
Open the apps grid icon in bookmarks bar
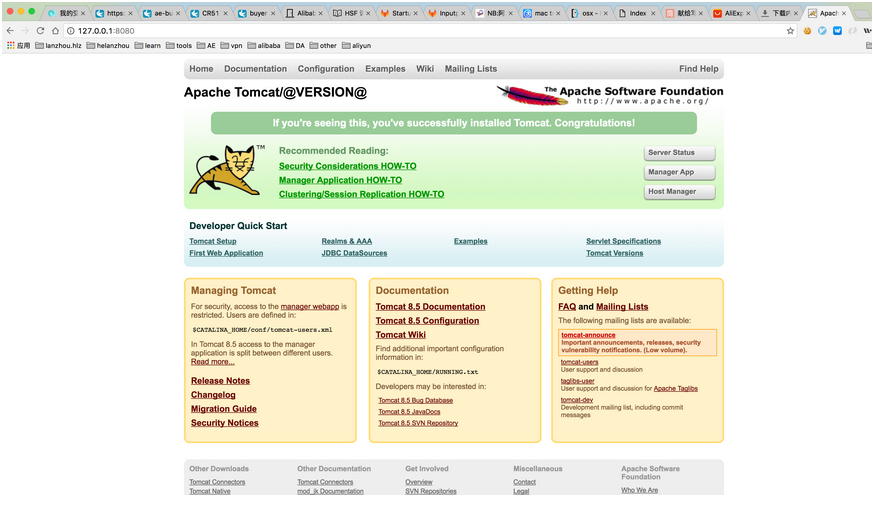point(11,46)
